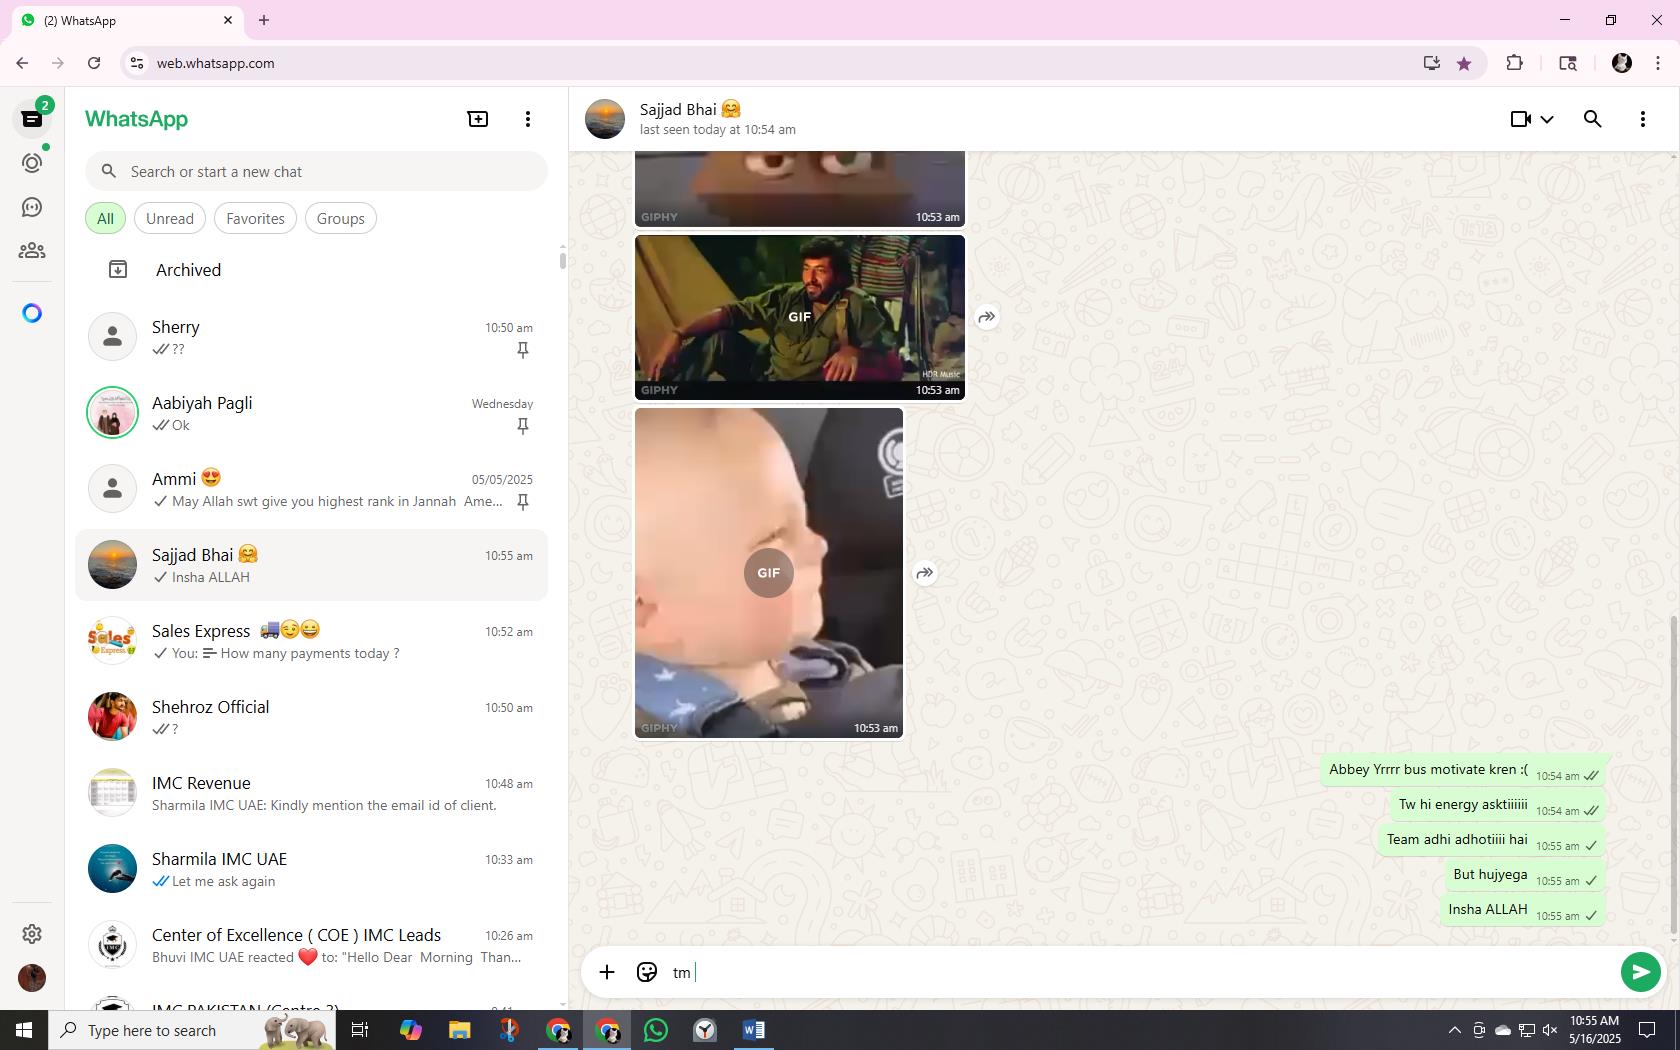Open Meta AI circle icon
This screenshot has height=1050, width=1680.
click(32, 314)
